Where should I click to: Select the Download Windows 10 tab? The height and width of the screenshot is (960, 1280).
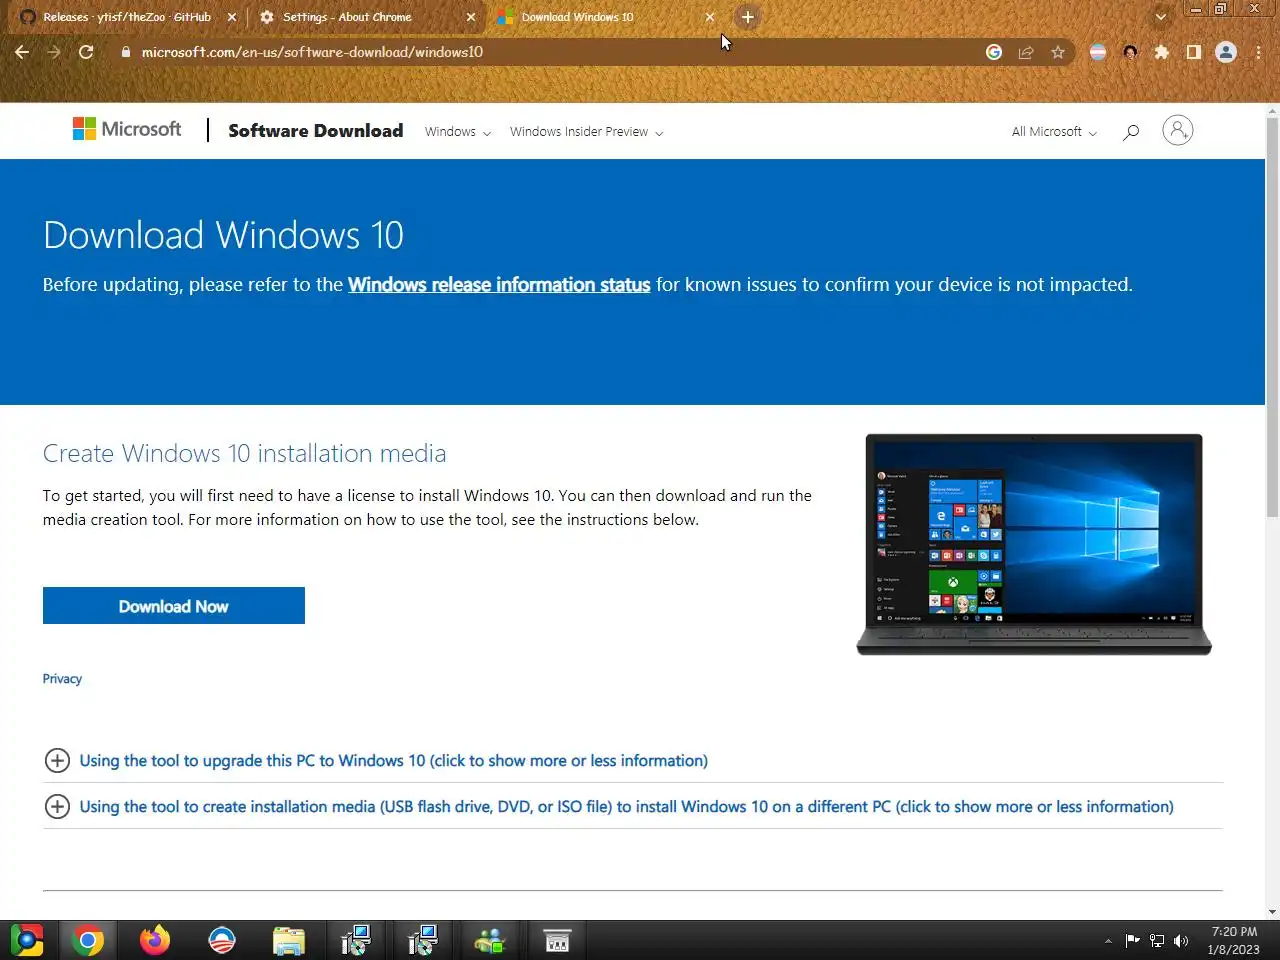(x=605, y=17)
